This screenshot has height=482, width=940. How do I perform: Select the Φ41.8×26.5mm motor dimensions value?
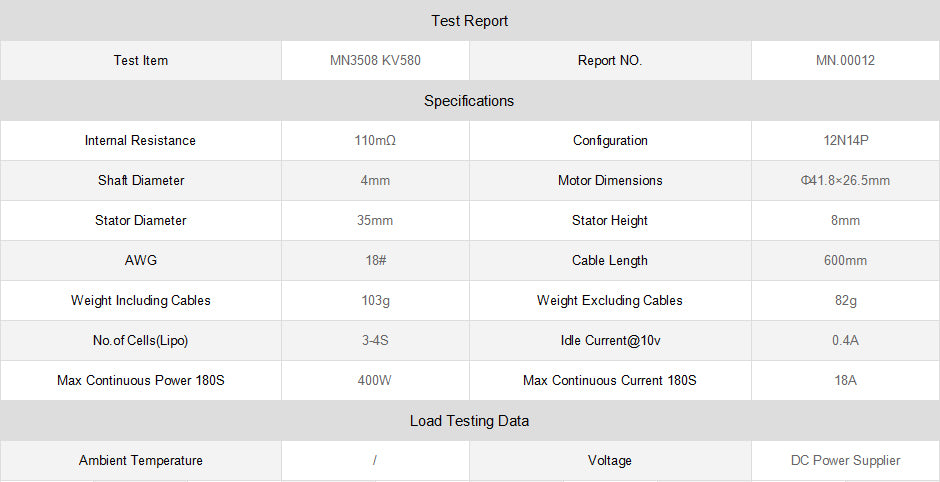pos(845,181)
